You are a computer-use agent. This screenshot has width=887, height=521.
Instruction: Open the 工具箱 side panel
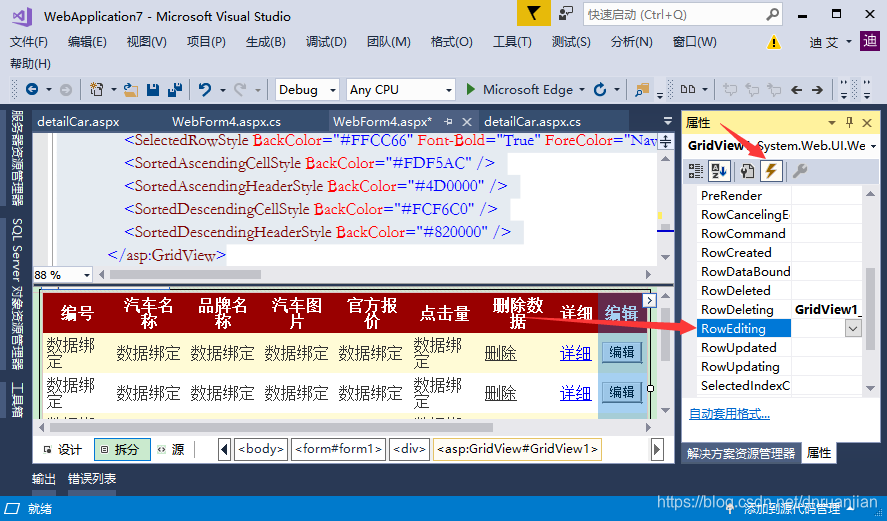click(18, 399)
